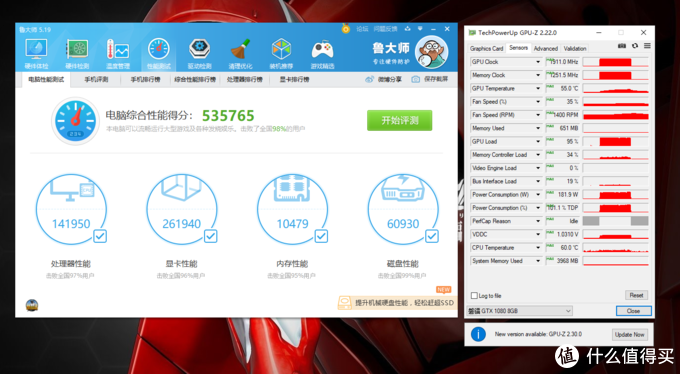Click the small badge icon at Ludashi bottom-left
Image resolution: width=680 pixels, height=374 pixels.
click(x=32, y=305)
